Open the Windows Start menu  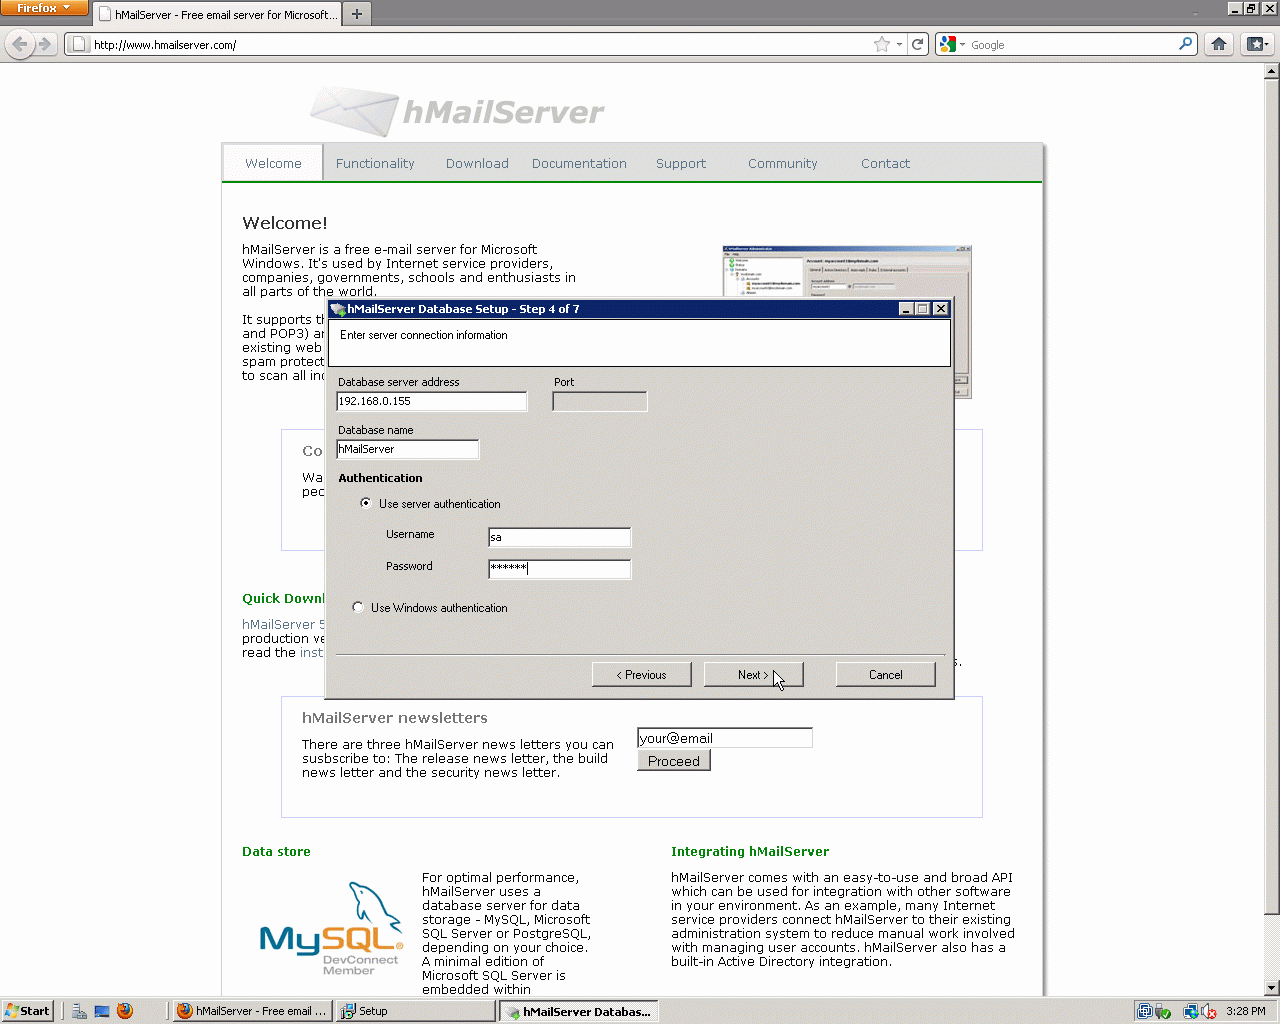pos(27,1011)
